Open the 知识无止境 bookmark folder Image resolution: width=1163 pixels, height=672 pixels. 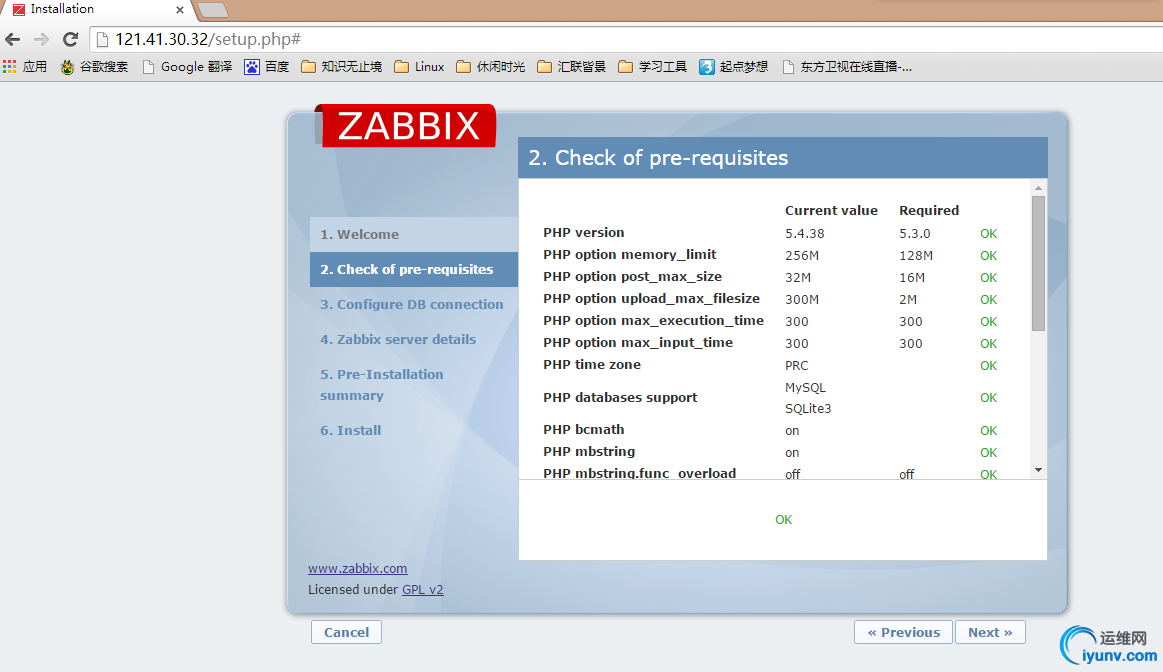[342, 67]
